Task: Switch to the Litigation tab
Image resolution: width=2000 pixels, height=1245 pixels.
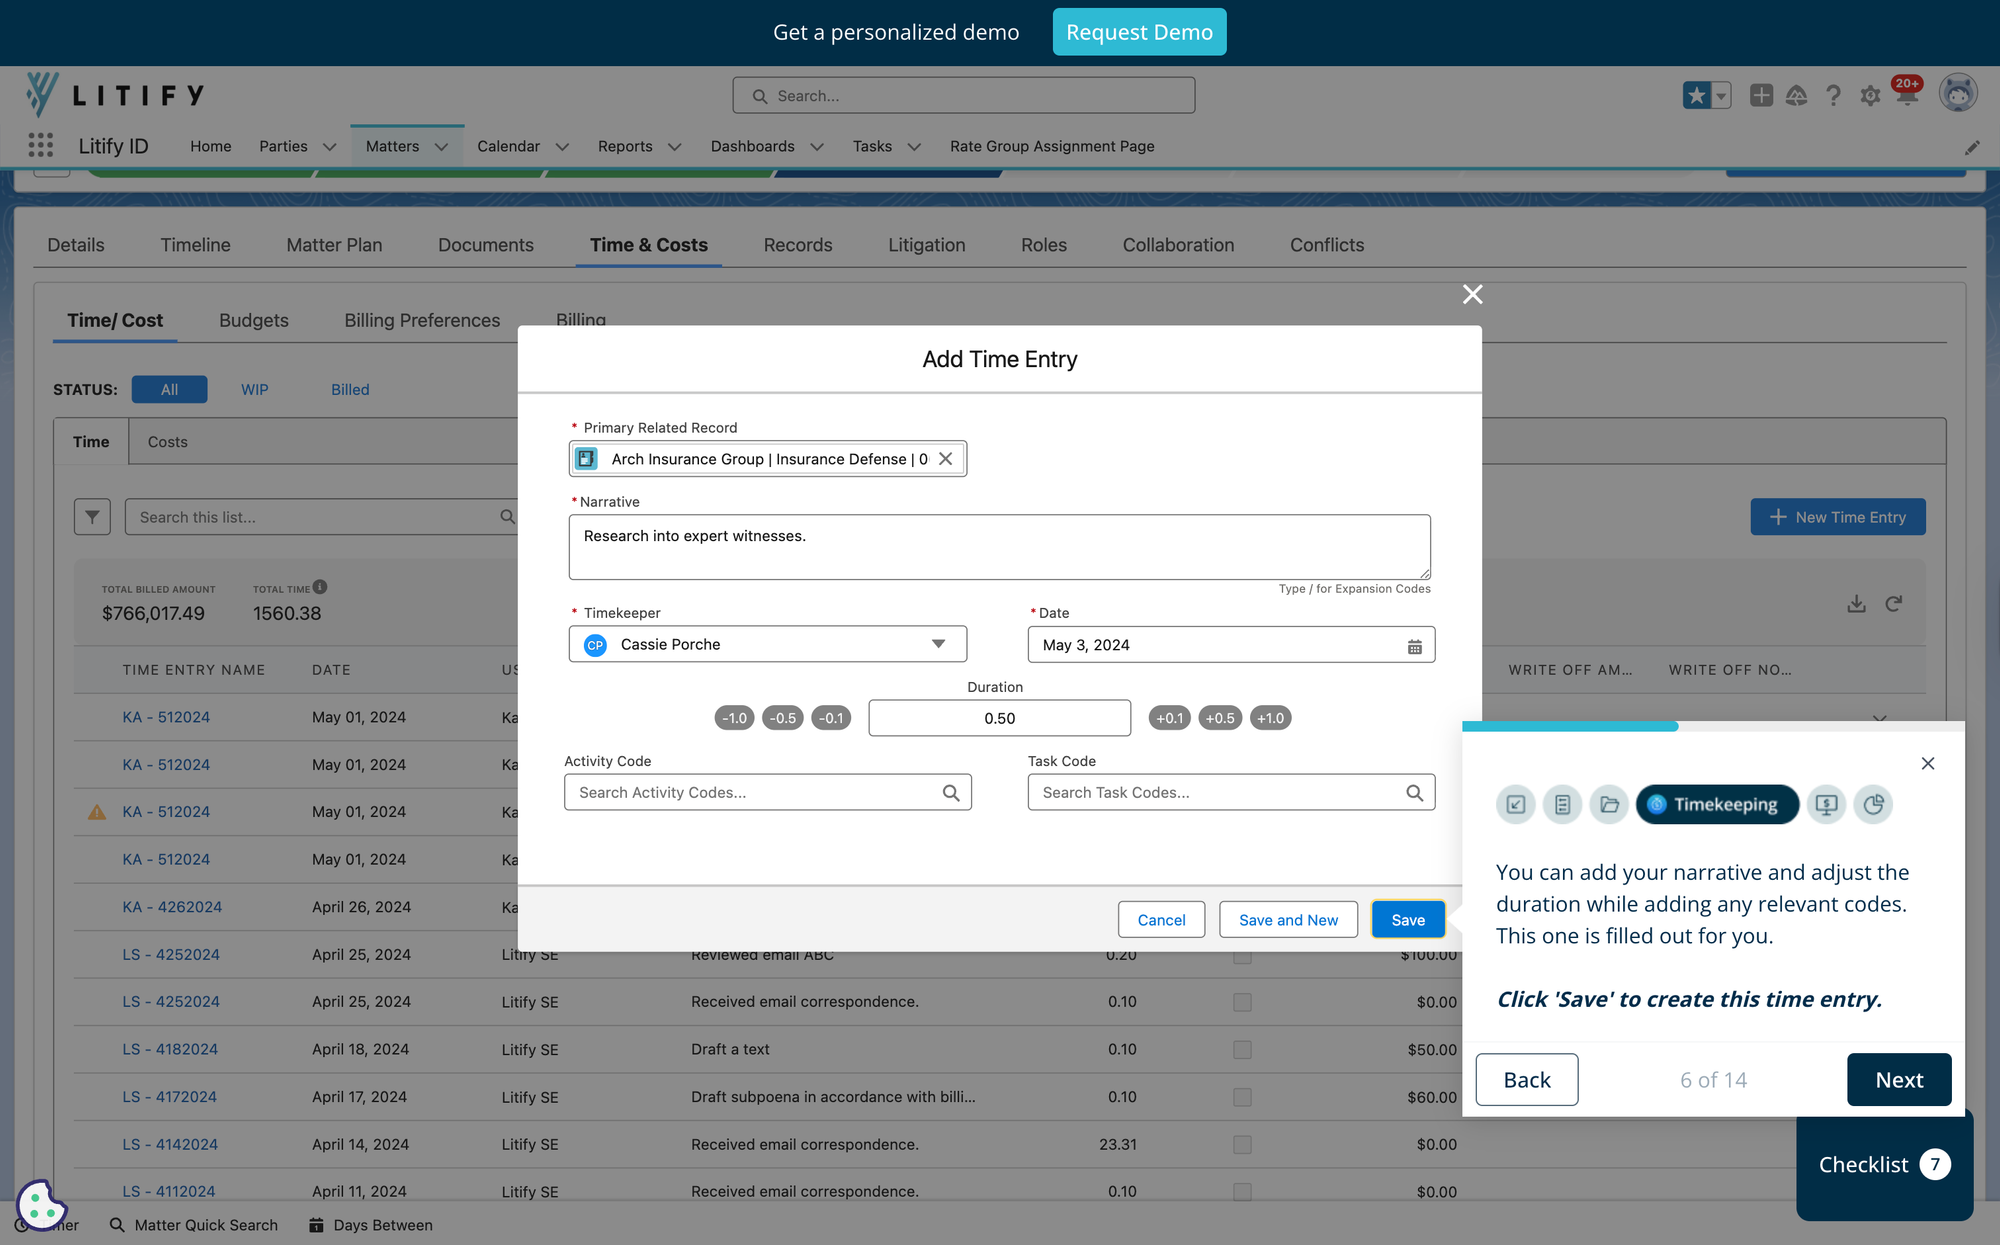Action: click(x=926, y=245)
